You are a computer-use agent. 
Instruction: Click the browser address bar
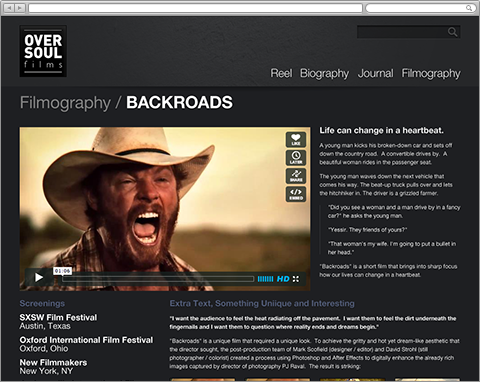pos(195,8)
